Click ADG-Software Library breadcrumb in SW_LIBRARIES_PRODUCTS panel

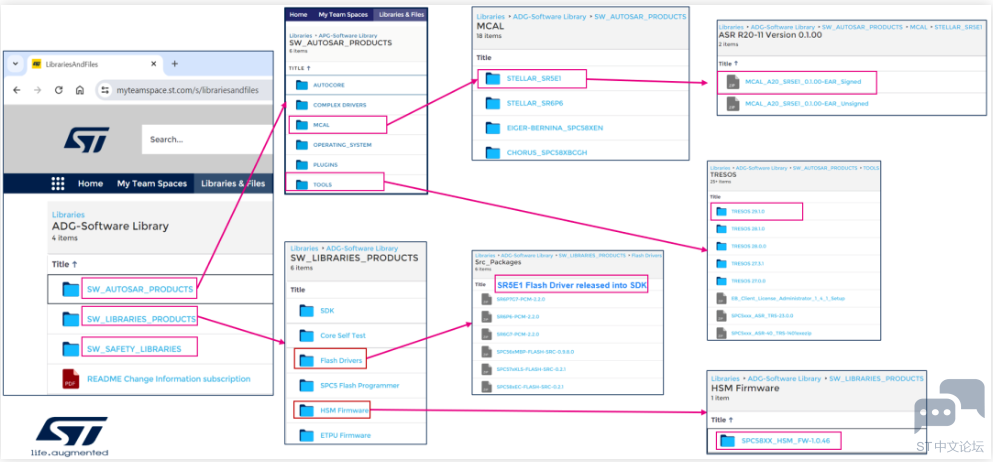(x=360, y=249)
